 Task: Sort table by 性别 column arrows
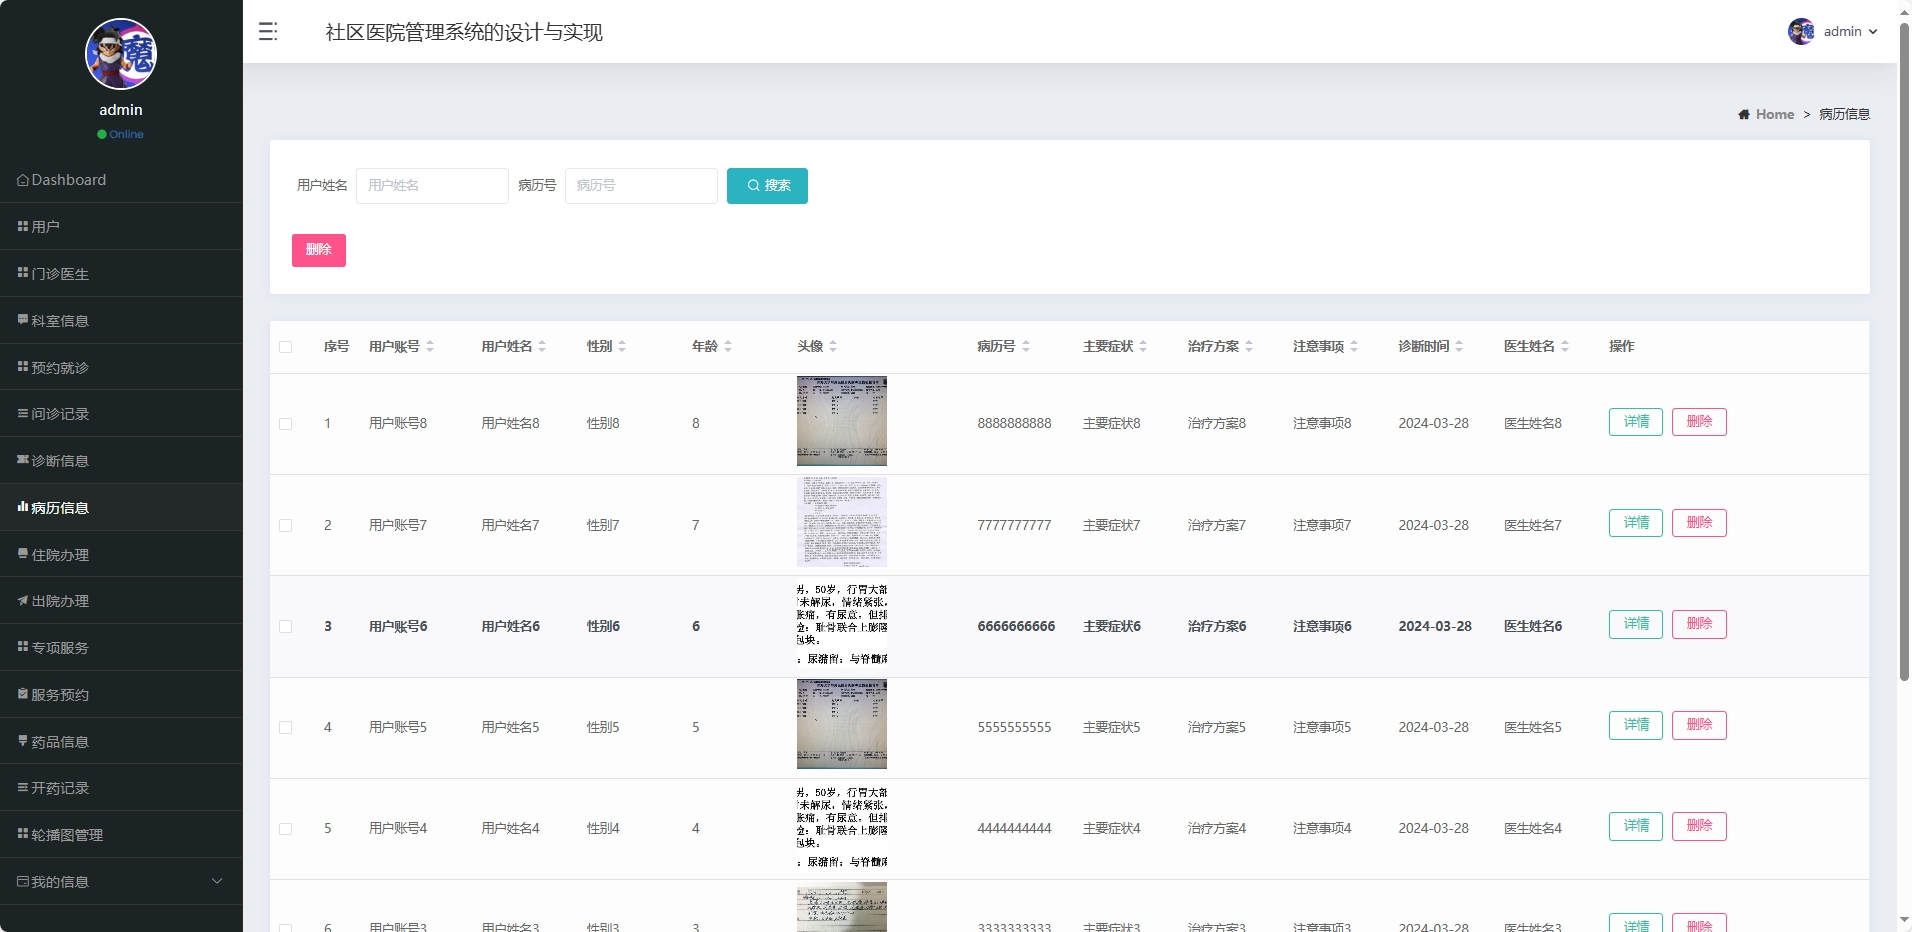point(622,347)
